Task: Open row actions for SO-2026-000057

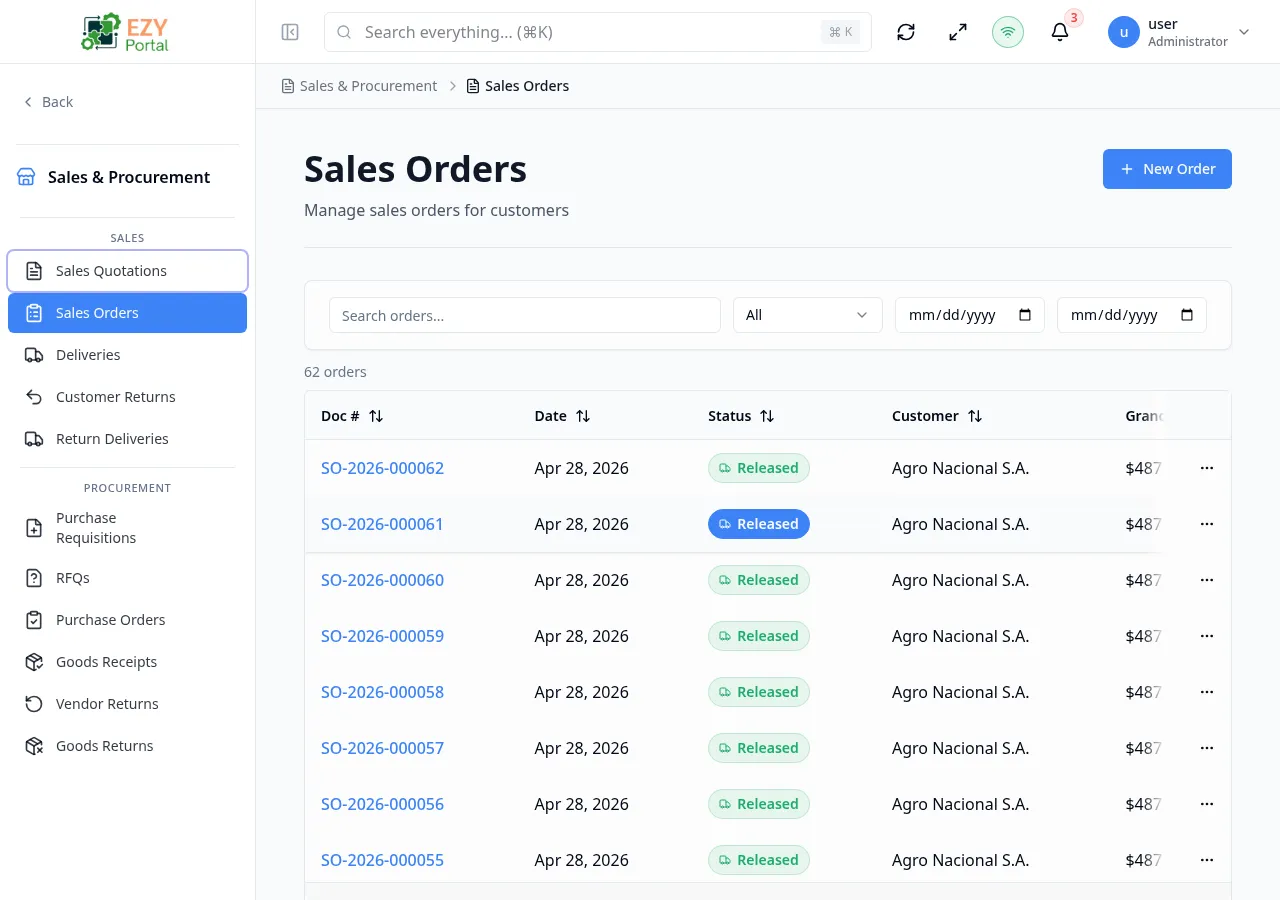Action: click(1207, 748)
